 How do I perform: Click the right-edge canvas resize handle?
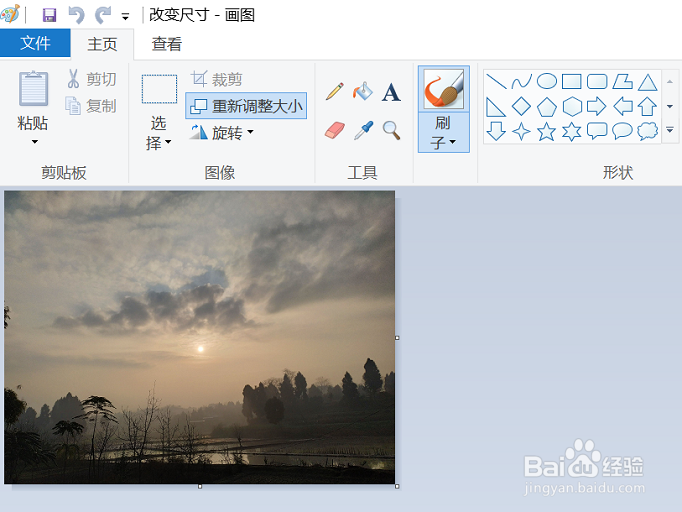397,338
